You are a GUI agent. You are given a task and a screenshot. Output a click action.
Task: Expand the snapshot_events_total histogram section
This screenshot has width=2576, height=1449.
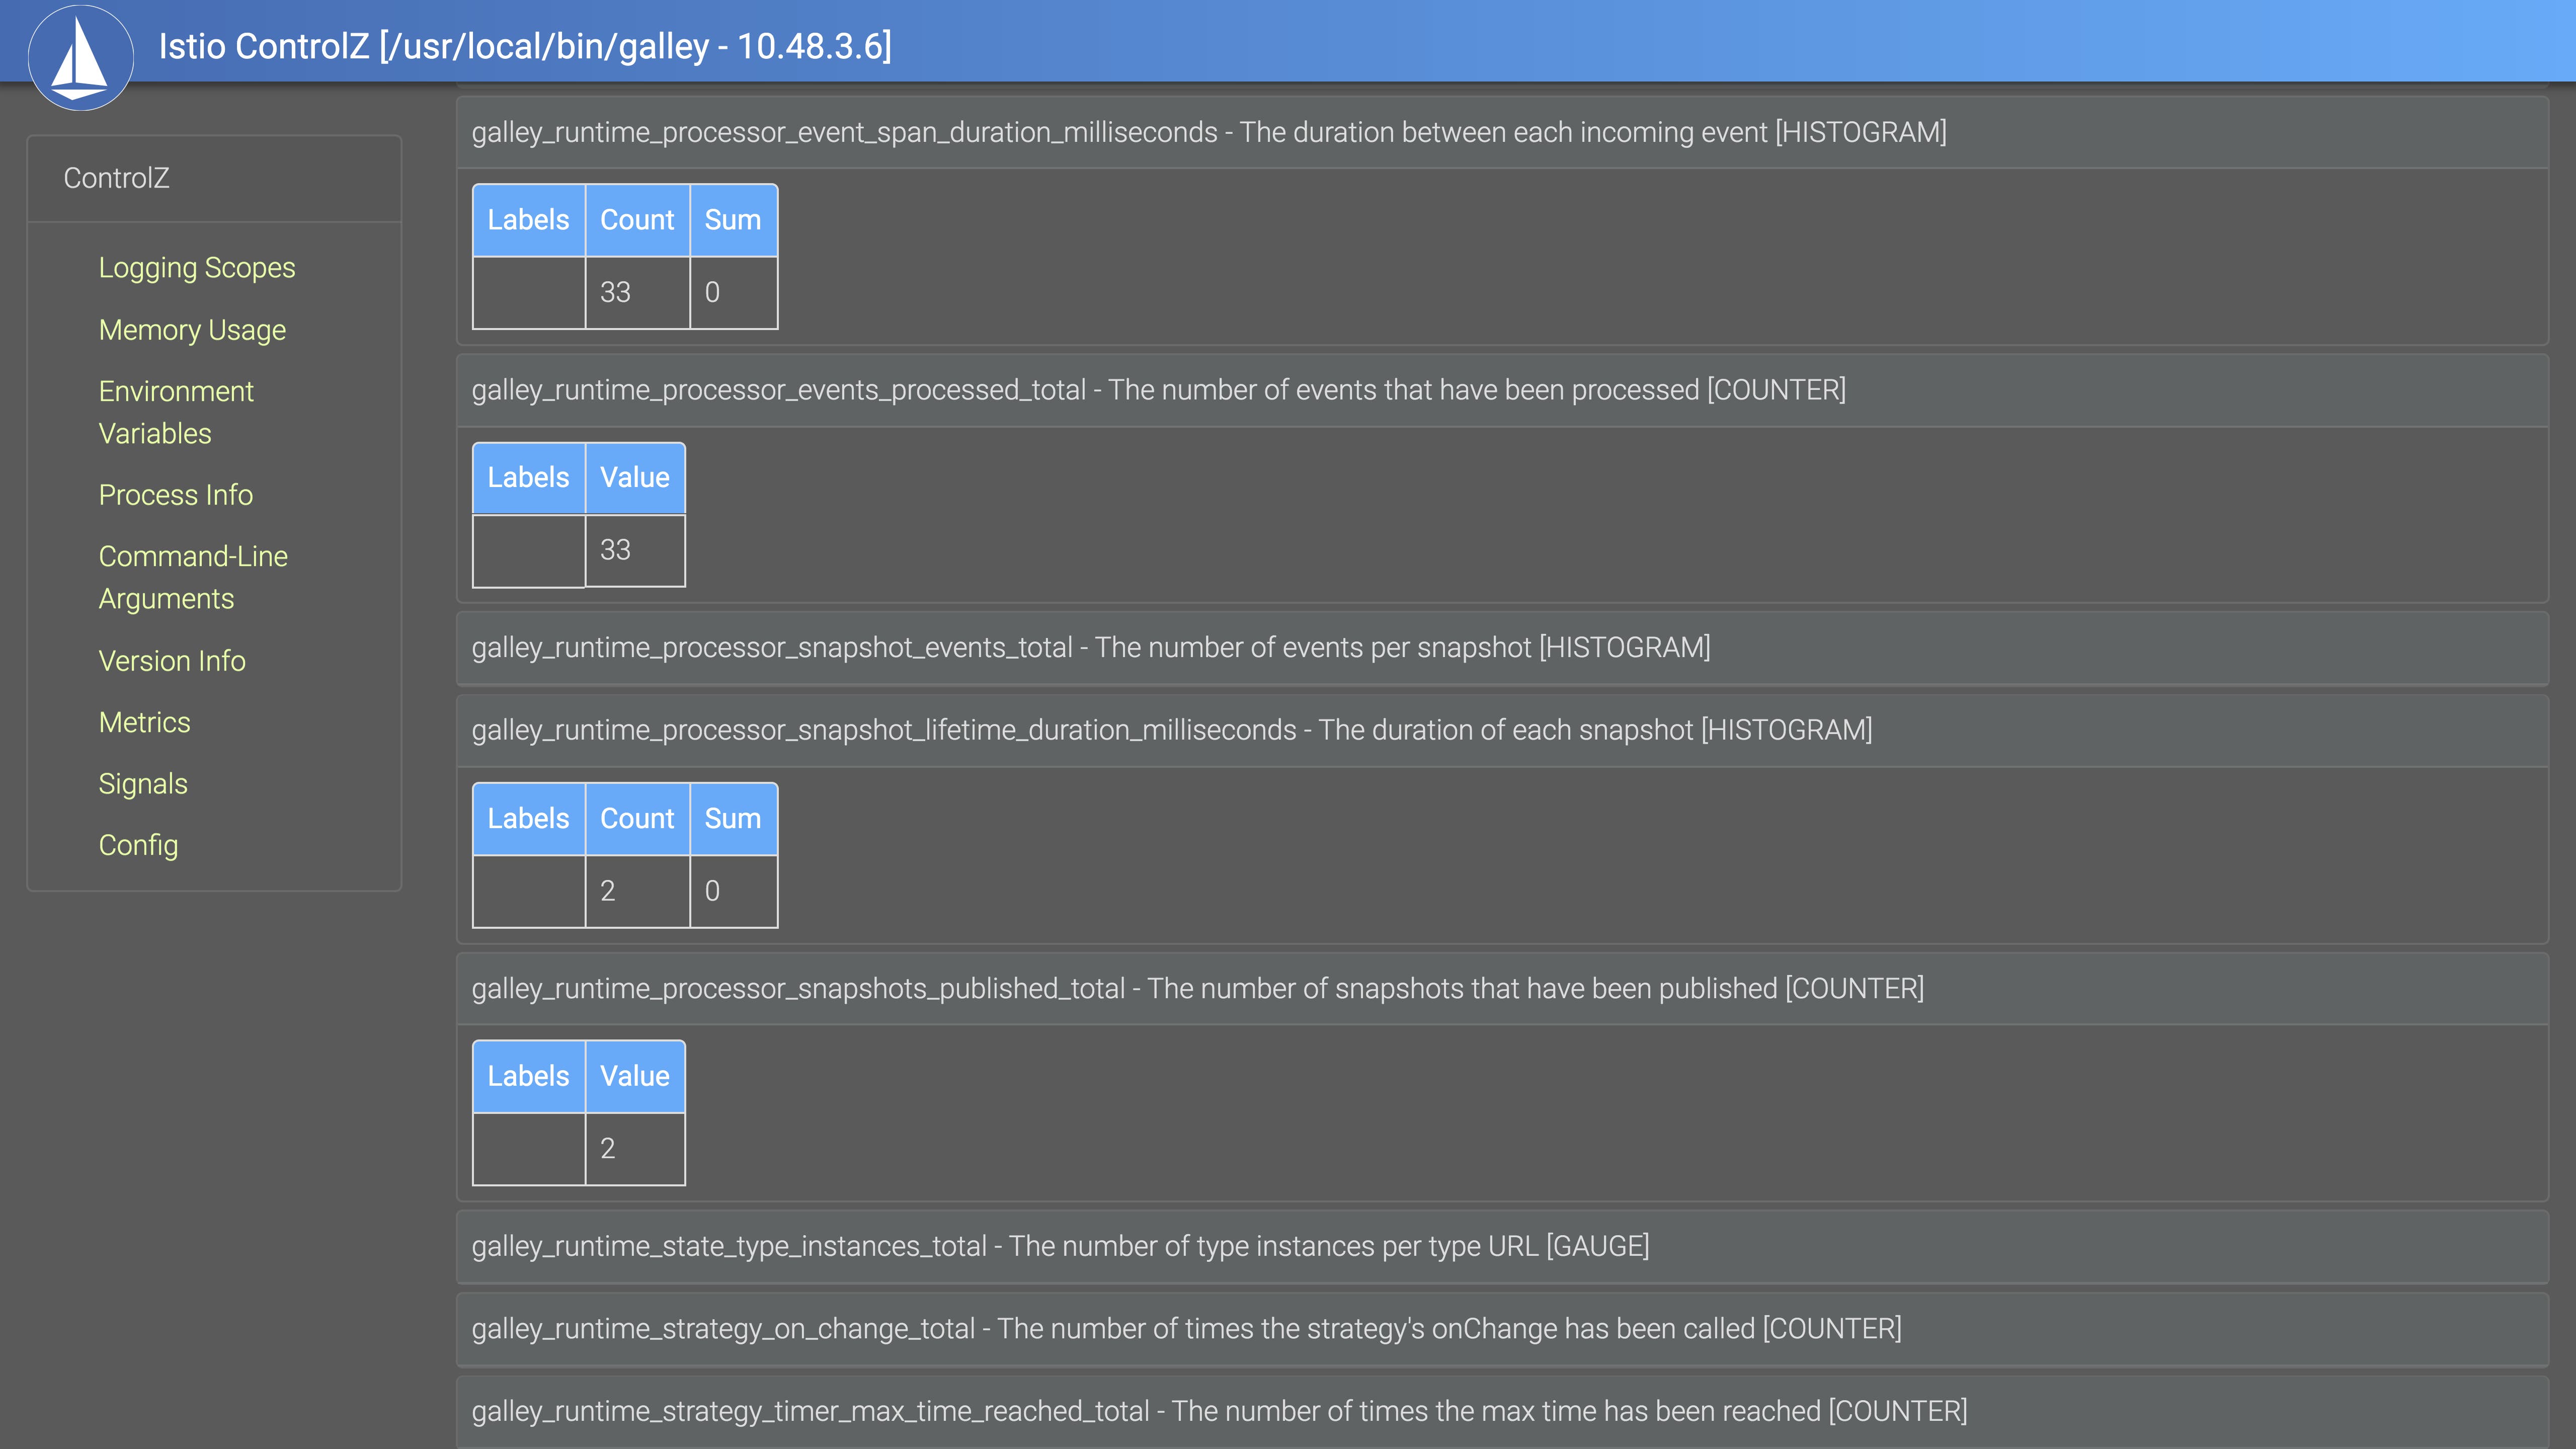click(1090, 648)
